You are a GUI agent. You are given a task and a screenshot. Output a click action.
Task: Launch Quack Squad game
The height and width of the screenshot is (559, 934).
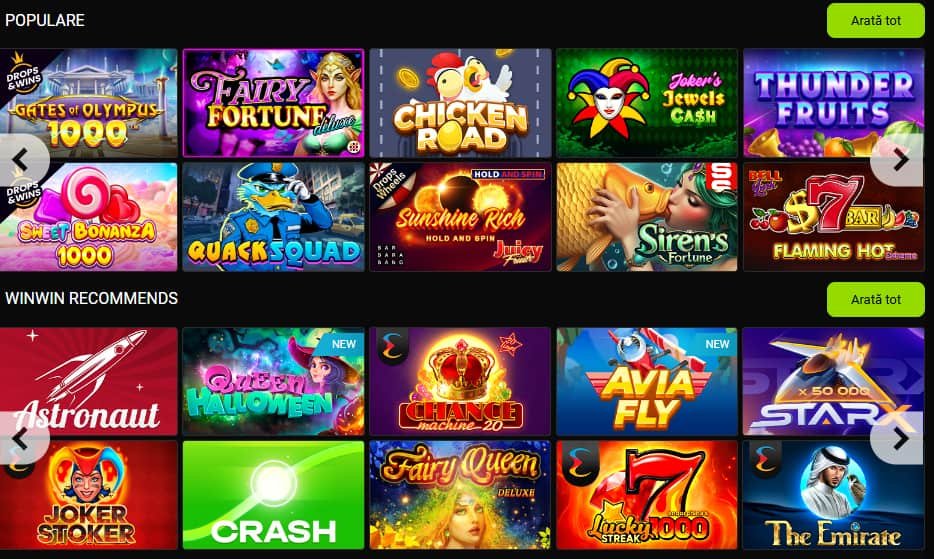(273, 217)
